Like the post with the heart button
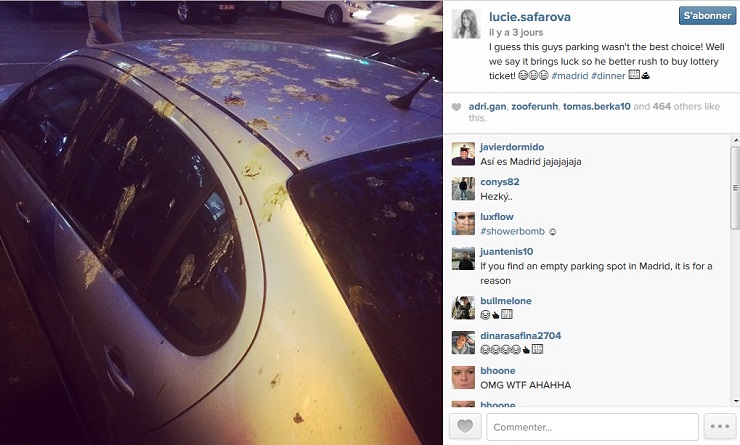Screen dimensions: 740x445 [465, 427]
